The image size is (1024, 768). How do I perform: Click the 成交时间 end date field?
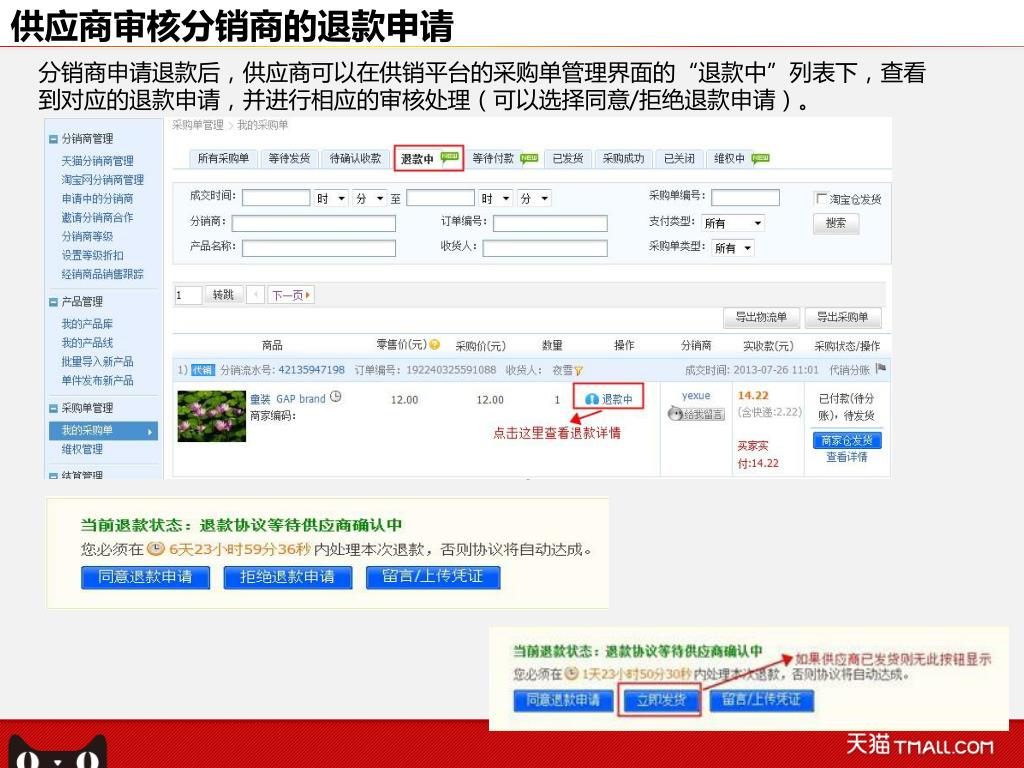440,198
